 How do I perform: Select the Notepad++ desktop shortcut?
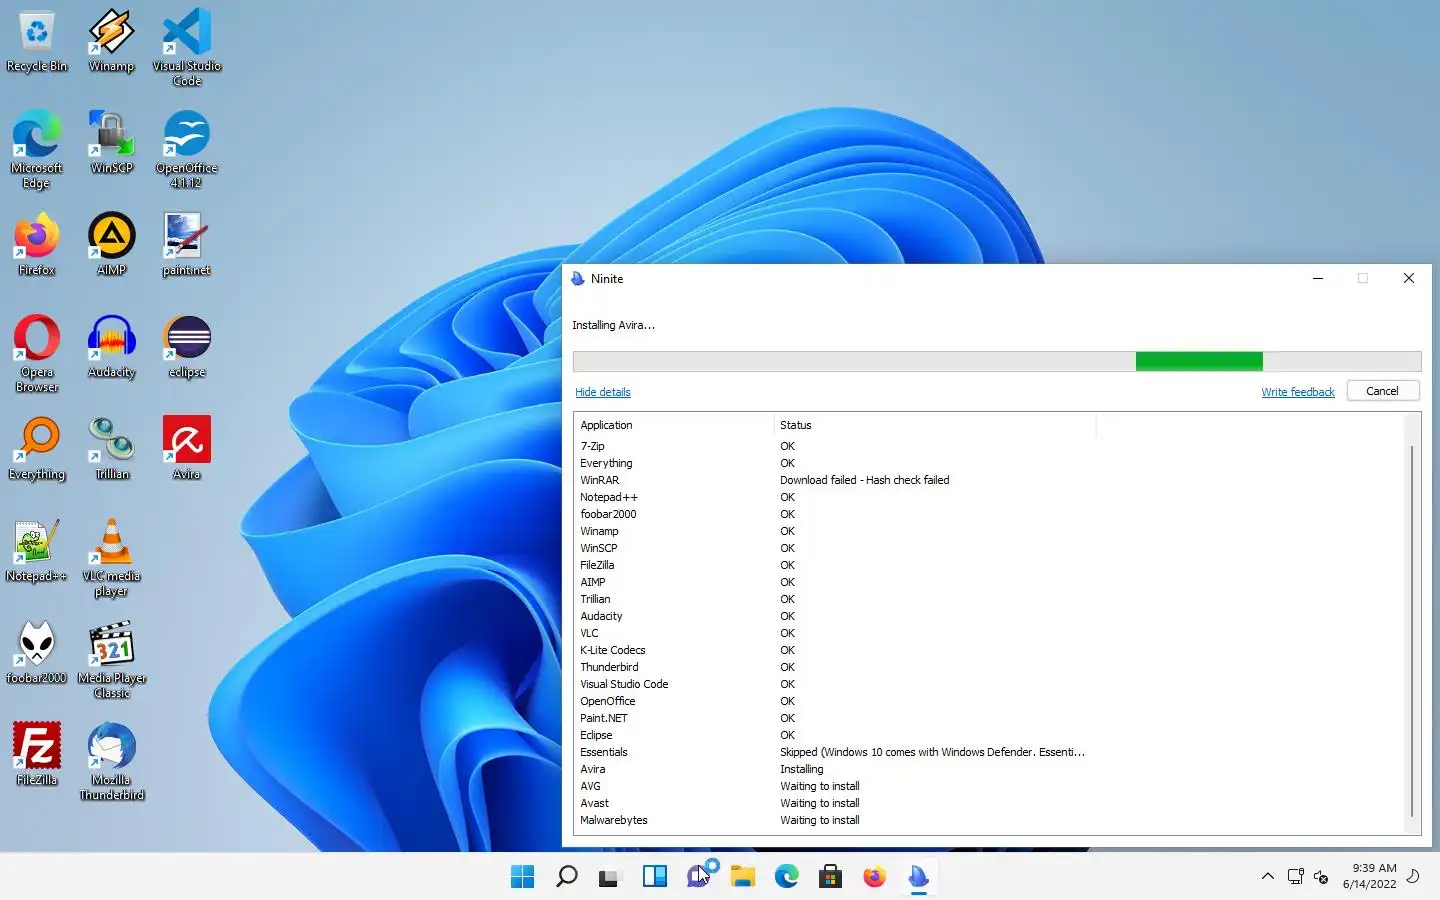pyautogui.click(x=37, y=552)
